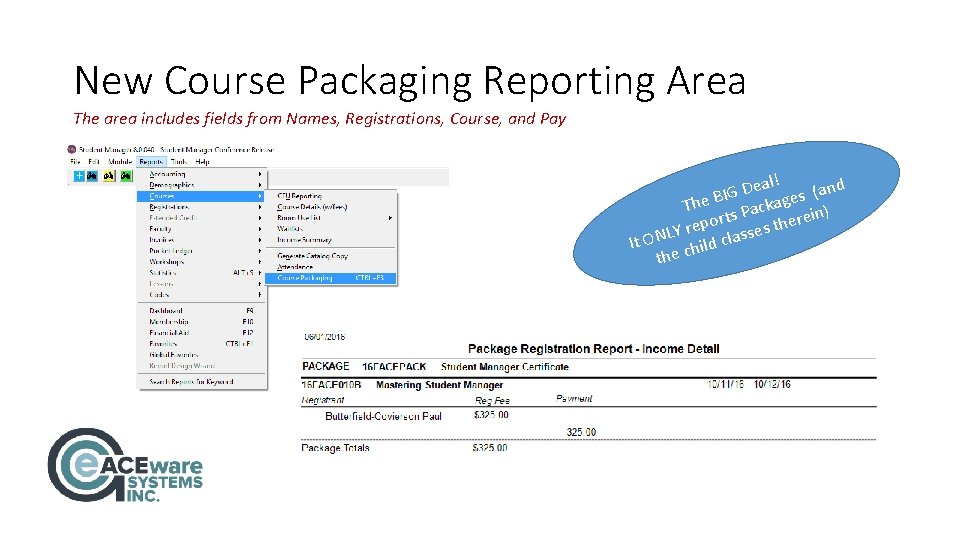Screen dimensions: 960x540
Task: Select Search Reports for Keyword
Action: tap(191, 382)
